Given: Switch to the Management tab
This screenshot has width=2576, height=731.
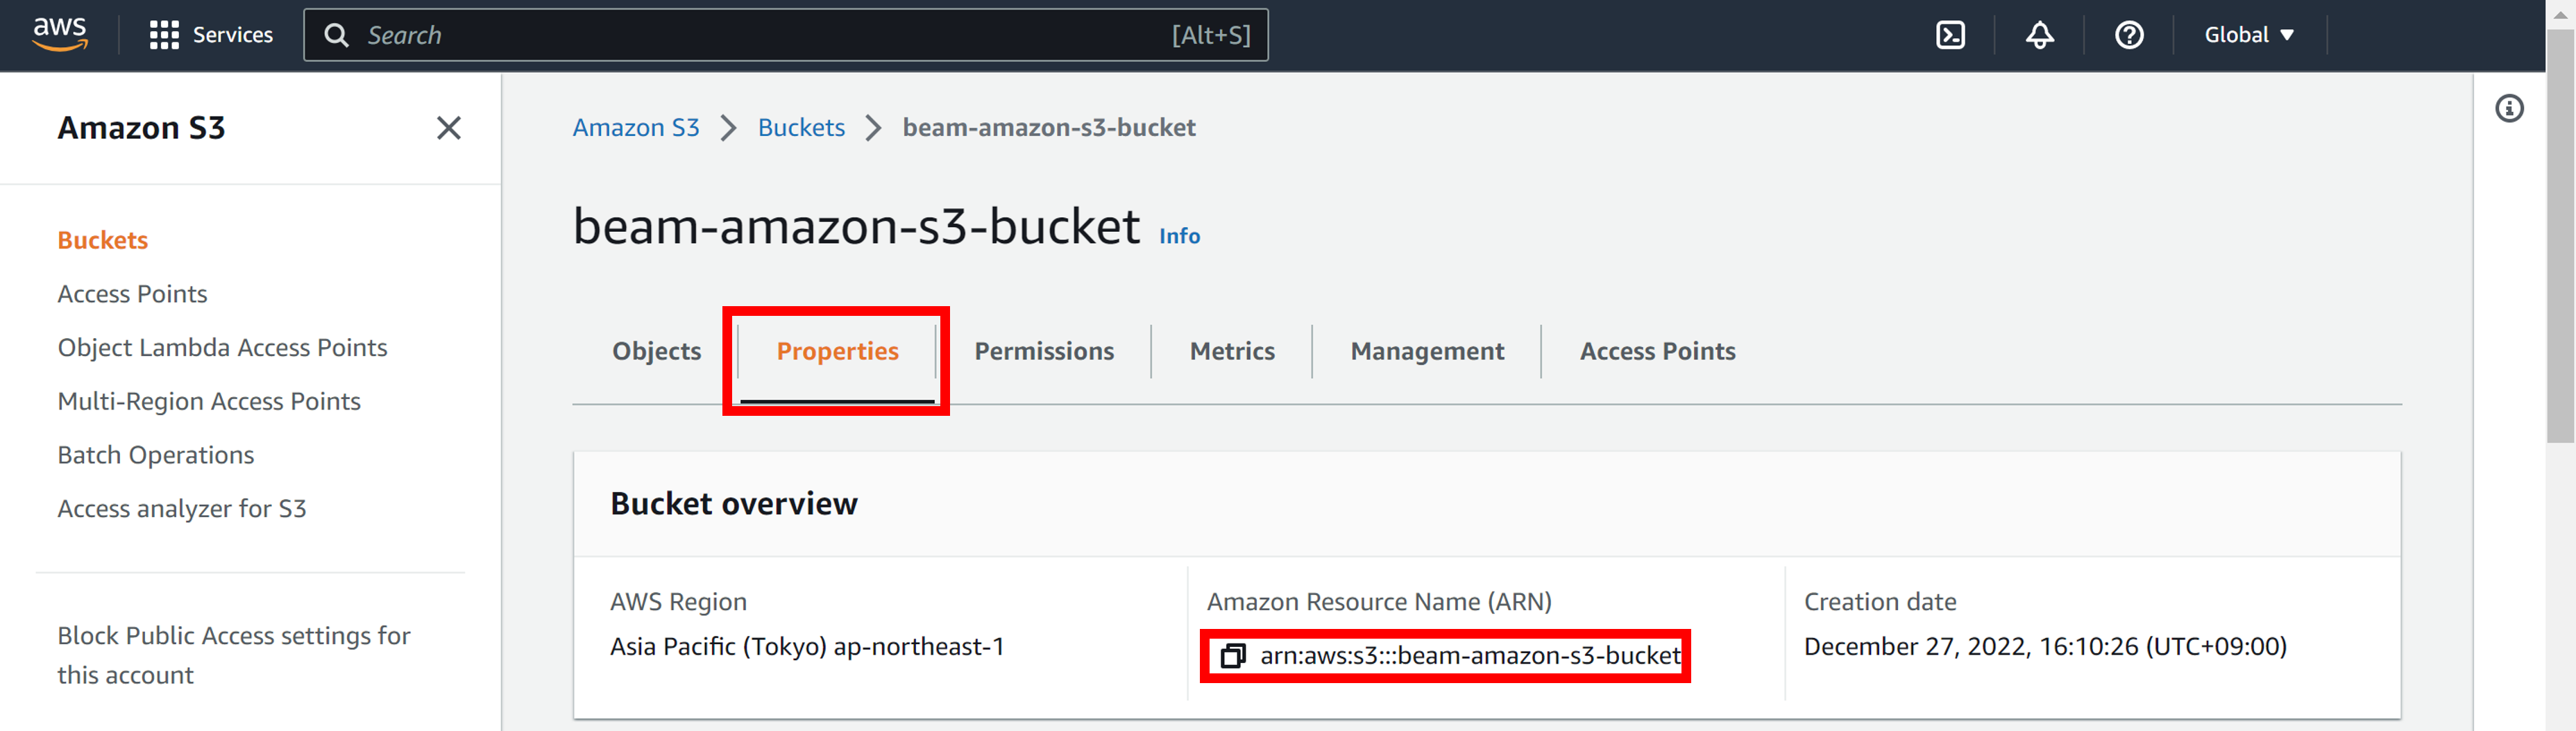Looking at the screenshot, I should pyautogui.click(x=1427, y=351).
